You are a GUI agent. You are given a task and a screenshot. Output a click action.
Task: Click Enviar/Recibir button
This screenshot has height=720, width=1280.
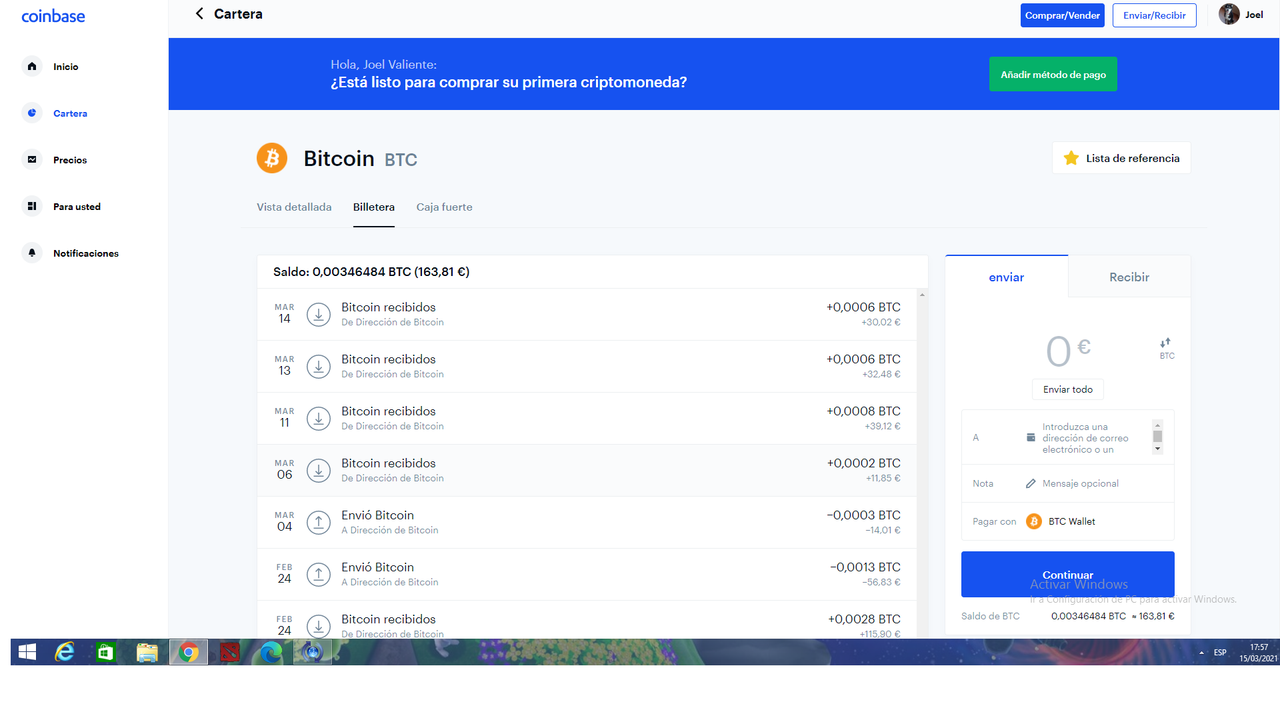[x=1154, y=15]
